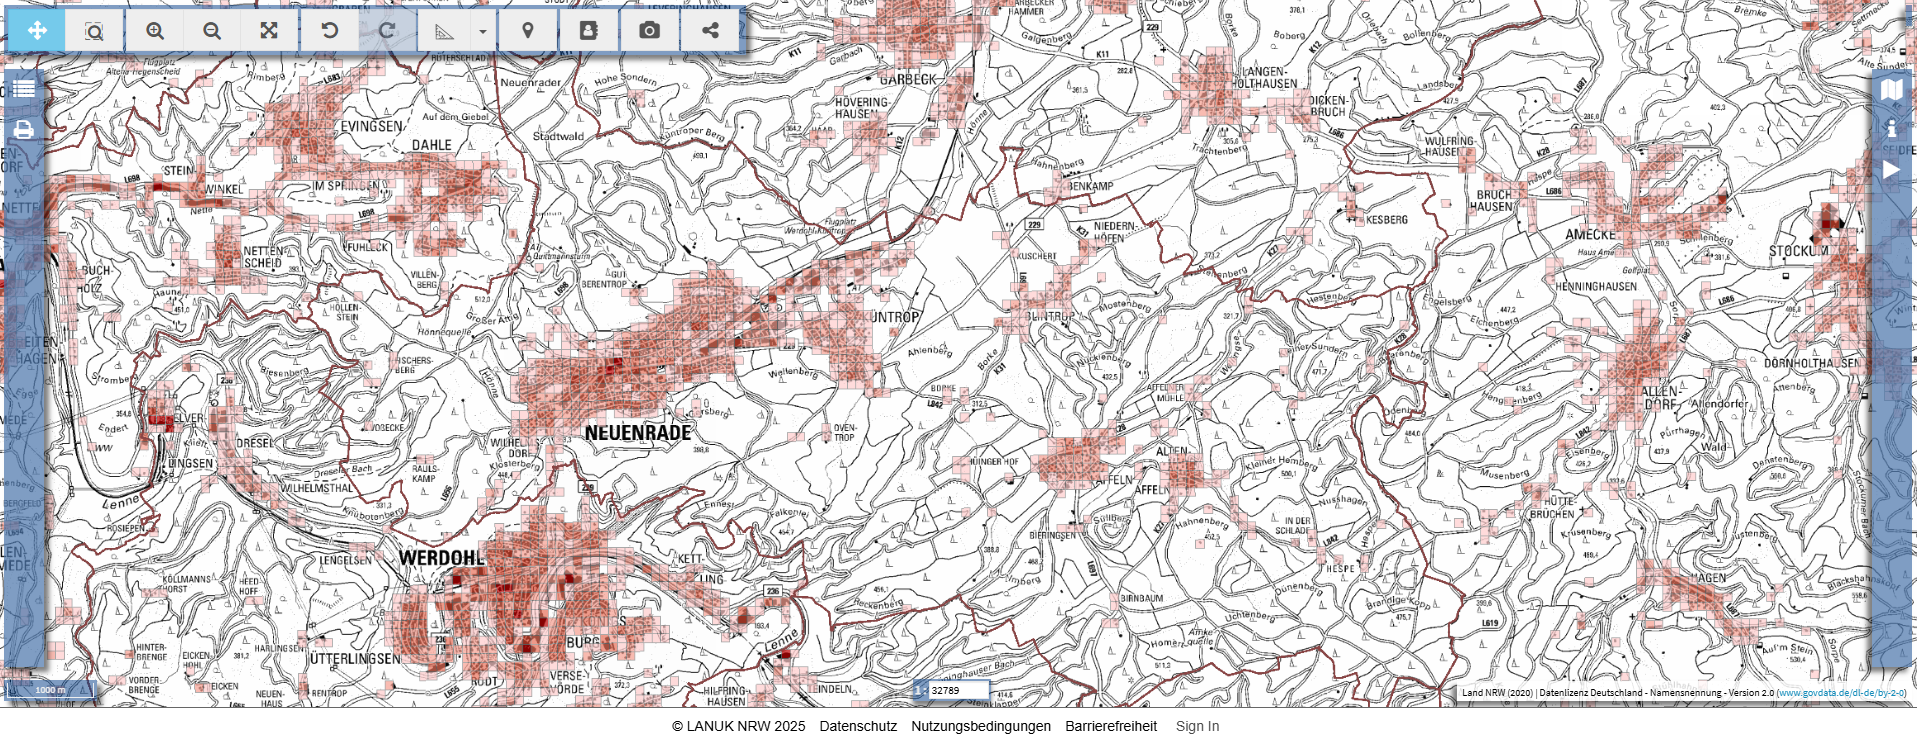This screenshot has width=1917, height=737.
Task: Zoom to full map extent
Action: click(x=269, y=30)
